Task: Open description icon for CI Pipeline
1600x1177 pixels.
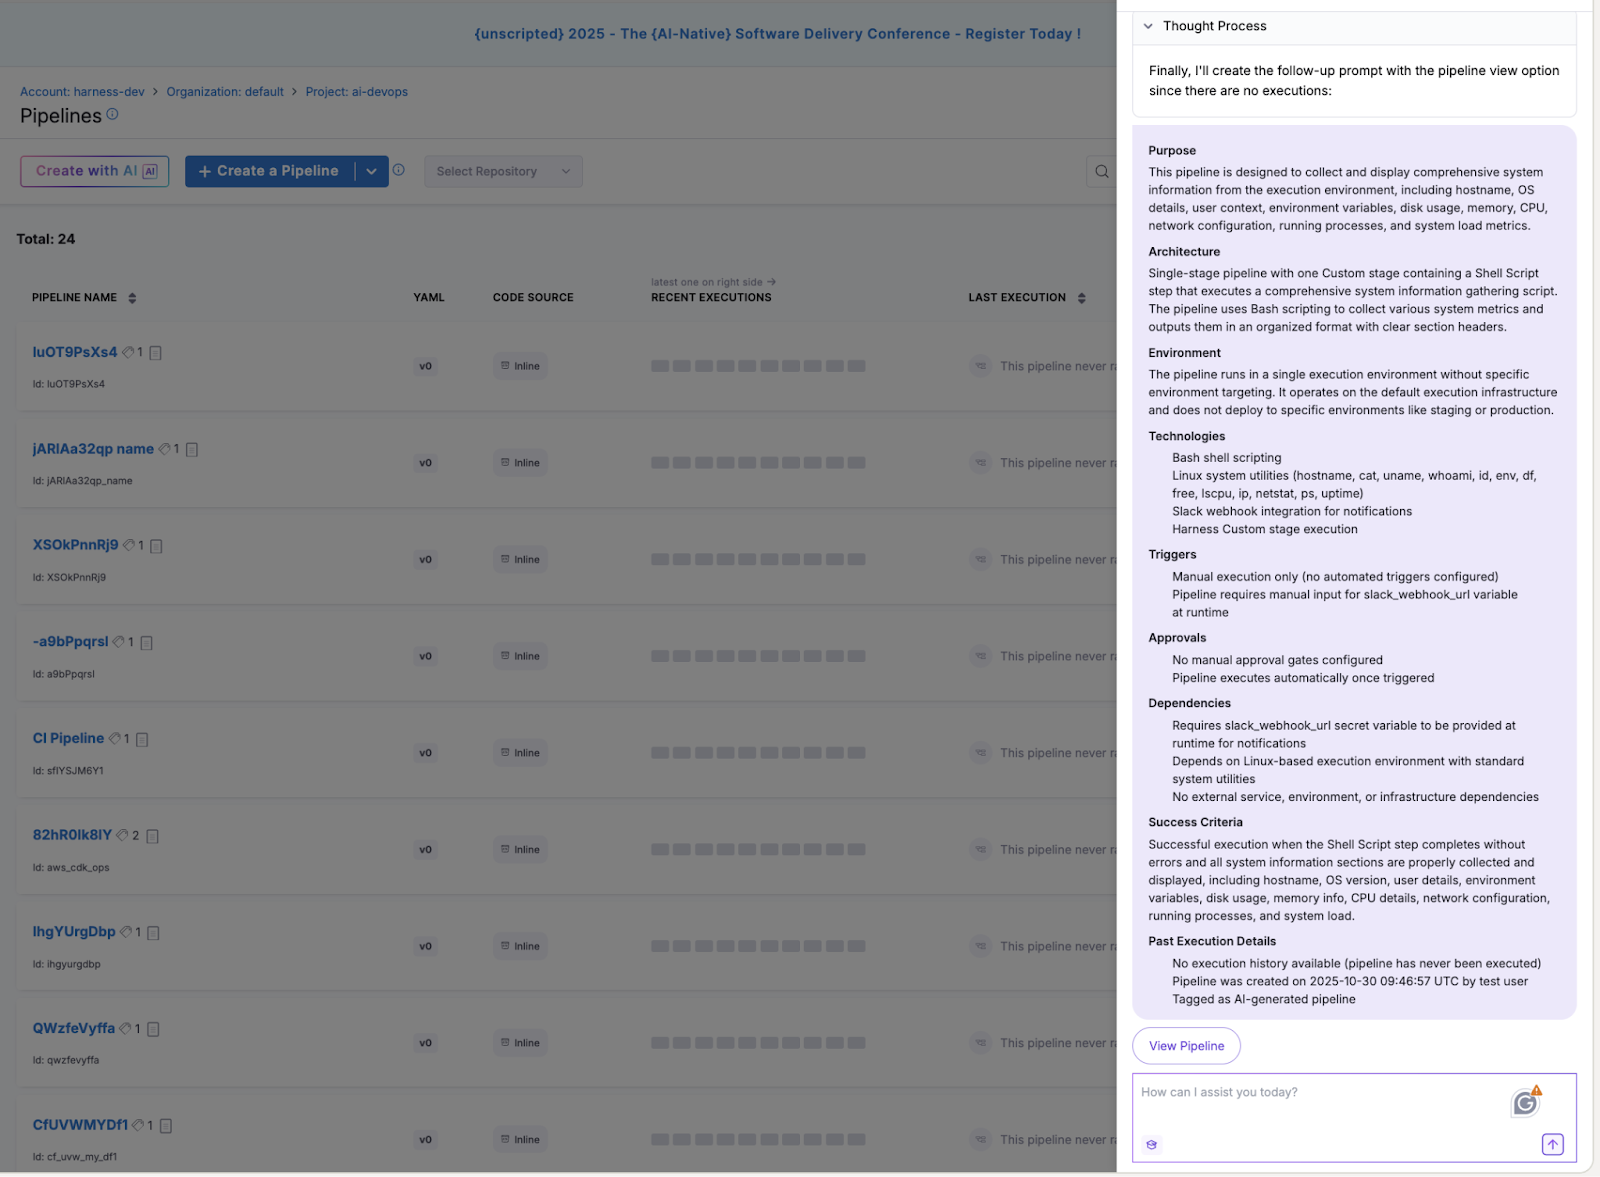Action: click(142, 740)
